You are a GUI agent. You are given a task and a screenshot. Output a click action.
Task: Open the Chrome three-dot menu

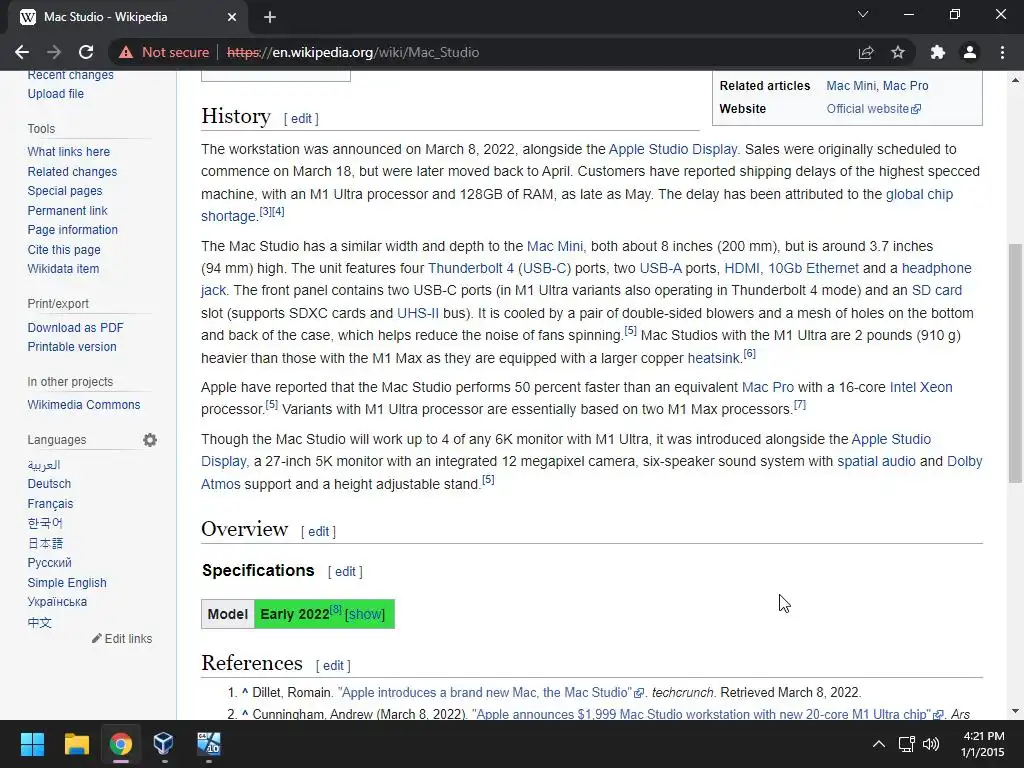pos(1002,52)
